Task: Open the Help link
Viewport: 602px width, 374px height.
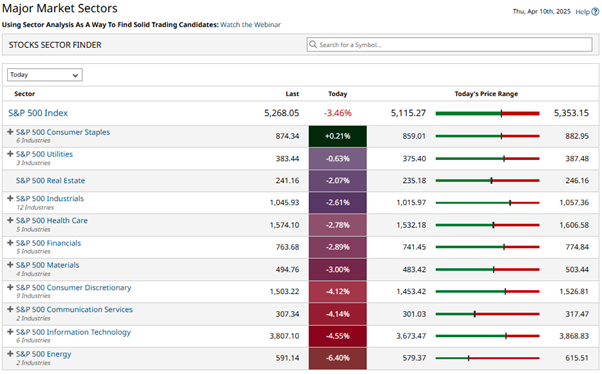Action: coord(582,12)
